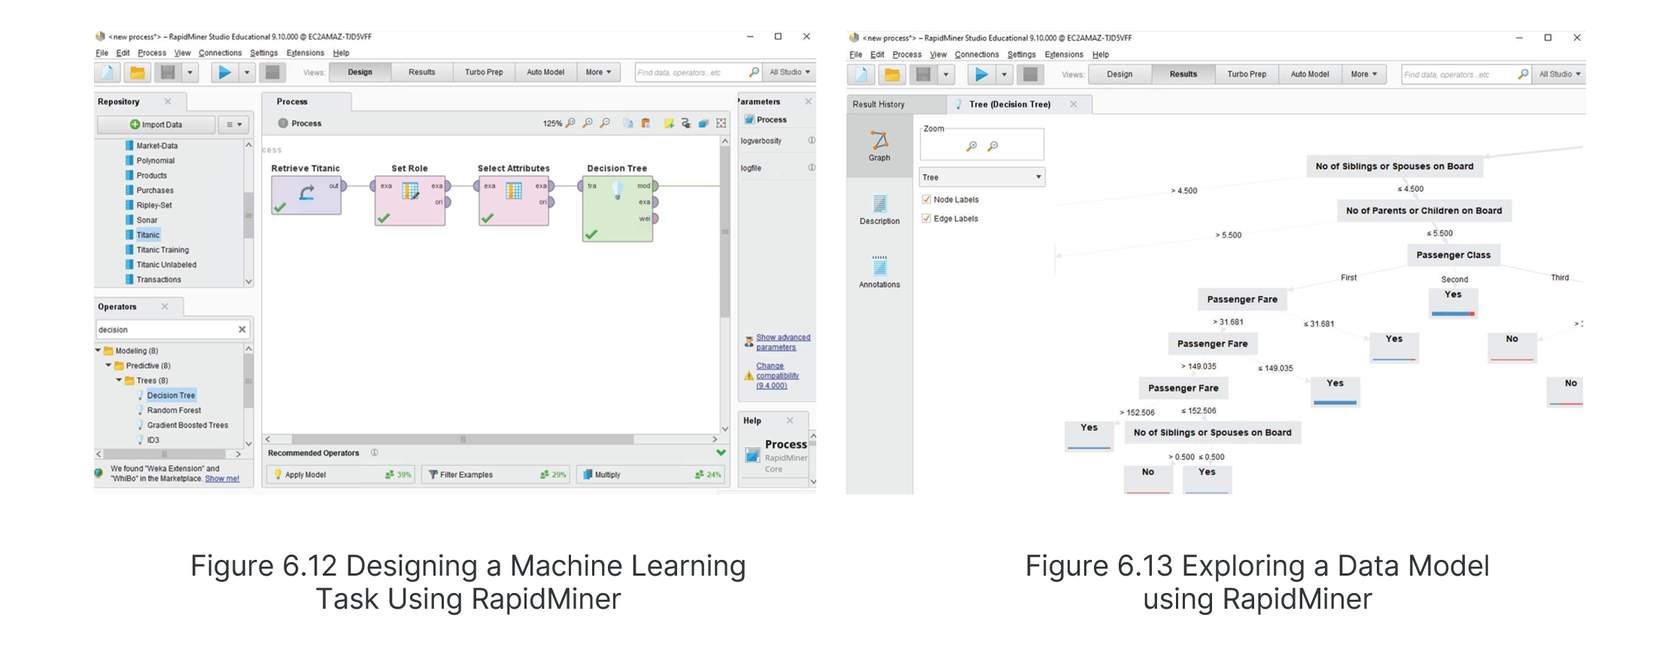Image resolution: width=1680 pixels, height=654 pixels.
Task: Click New Process icon in left window
Action: click(107, 72)
